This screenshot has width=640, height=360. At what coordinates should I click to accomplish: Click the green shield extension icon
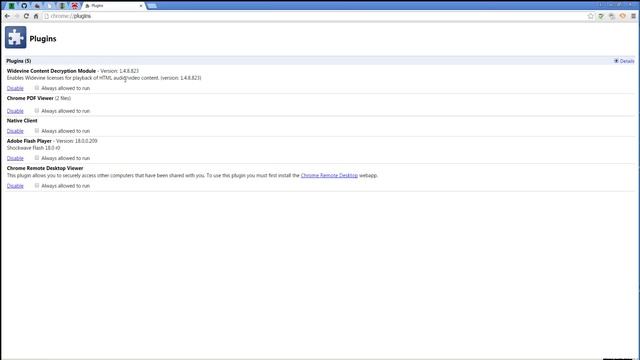[601, 16]
